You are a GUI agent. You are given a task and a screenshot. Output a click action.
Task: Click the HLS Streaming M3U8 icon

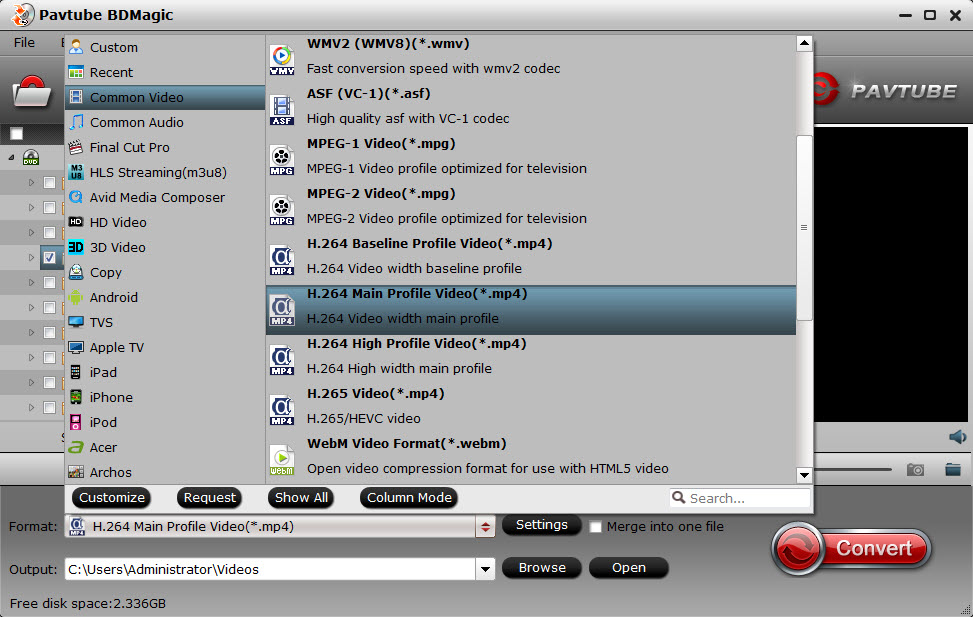coord(76,172)
